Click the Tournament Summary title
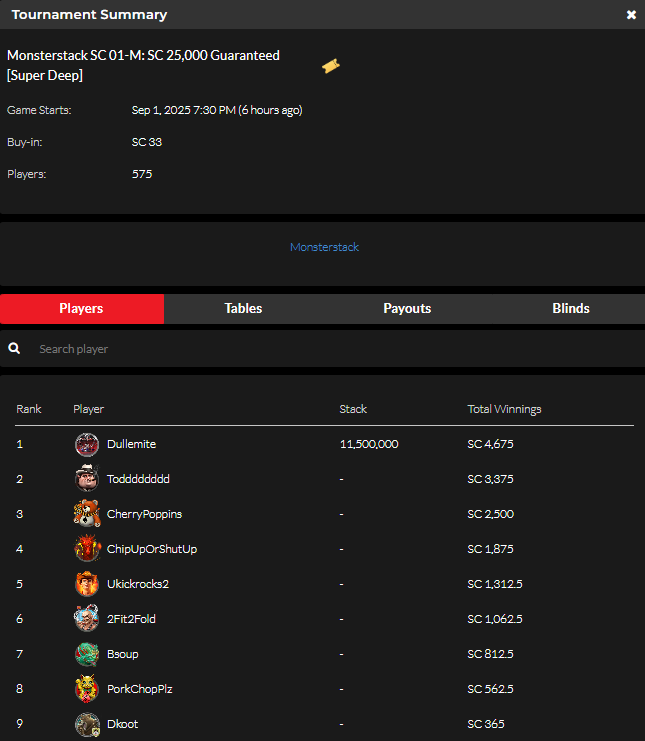Viewport: 645px width, 741px height. (89, 15)
